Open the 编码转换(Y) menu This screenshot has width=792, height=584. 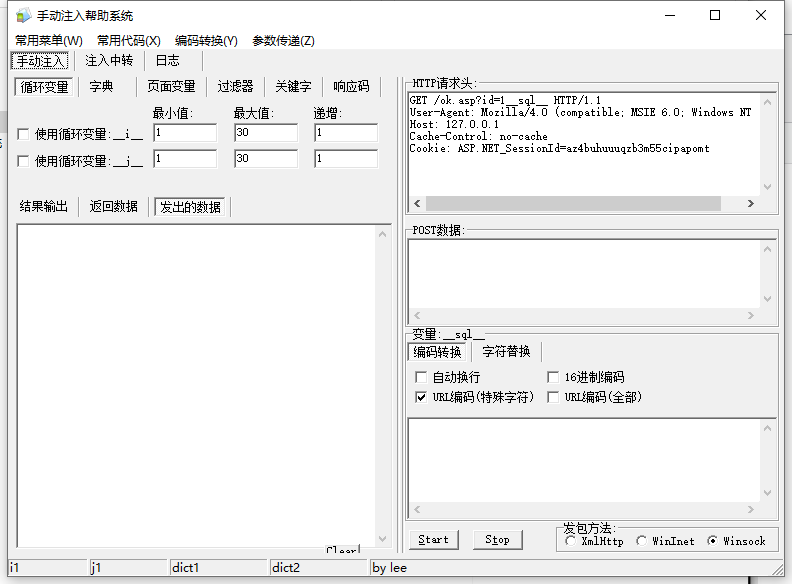click(206, 40)
